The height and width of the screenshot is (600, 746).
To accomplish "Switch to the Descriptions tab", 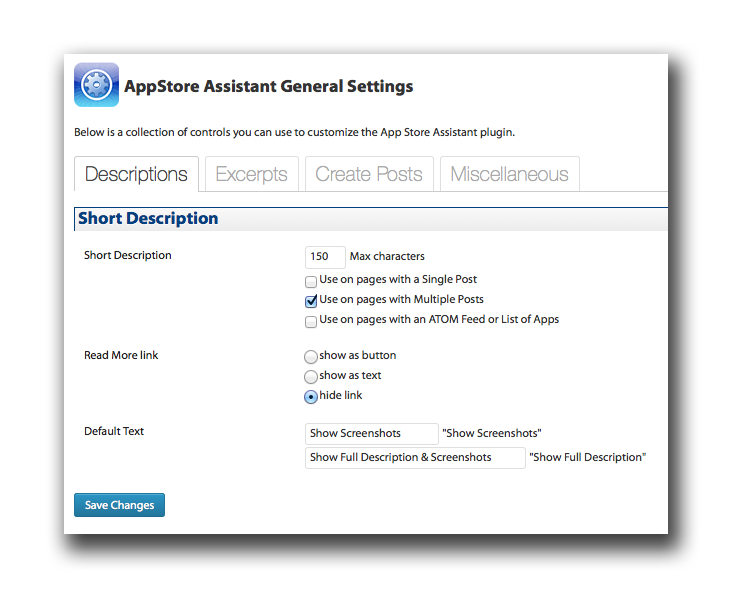I will (x=136, y=174).
